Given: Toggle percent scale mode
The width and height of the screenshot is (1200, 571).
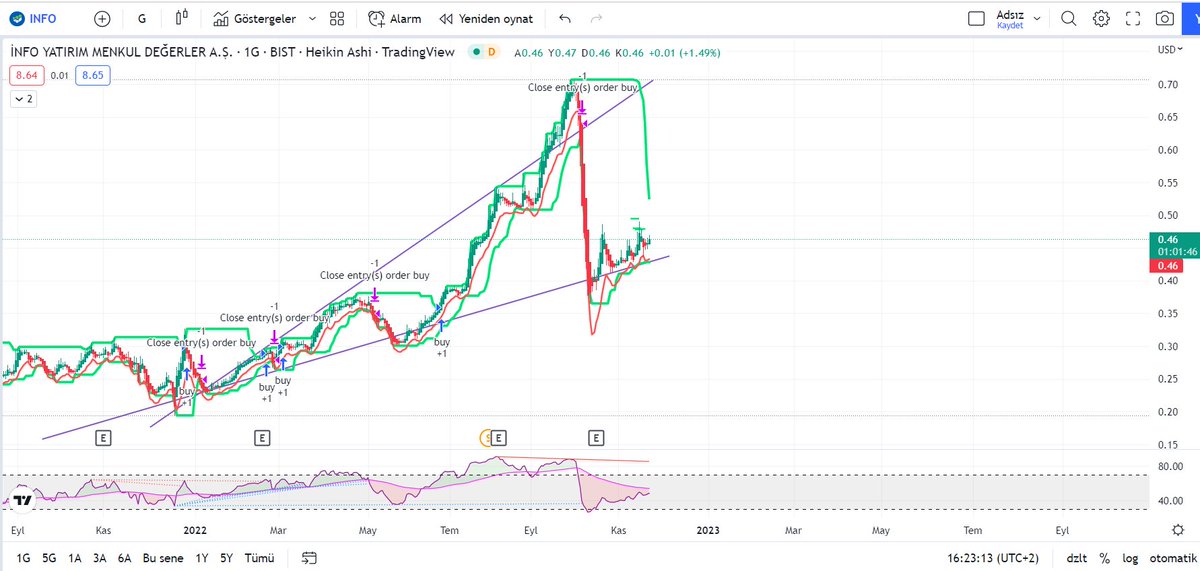Looking at the screenshot, I should pos(1104,557).
